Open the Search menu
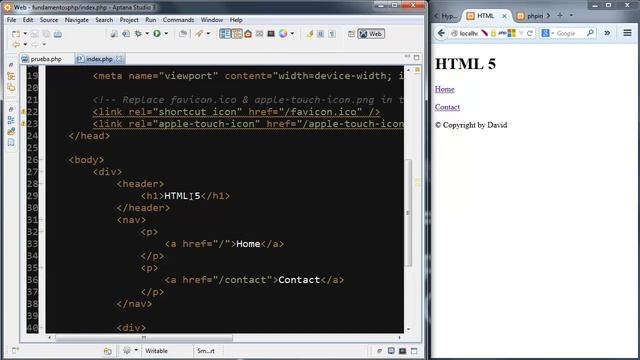 point(104,20)
